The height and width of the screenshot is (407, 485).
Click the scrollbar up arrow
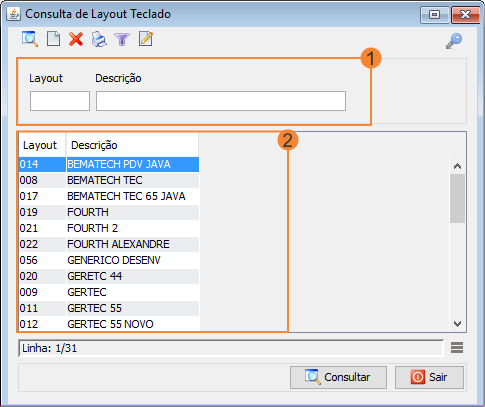point(457,166)
